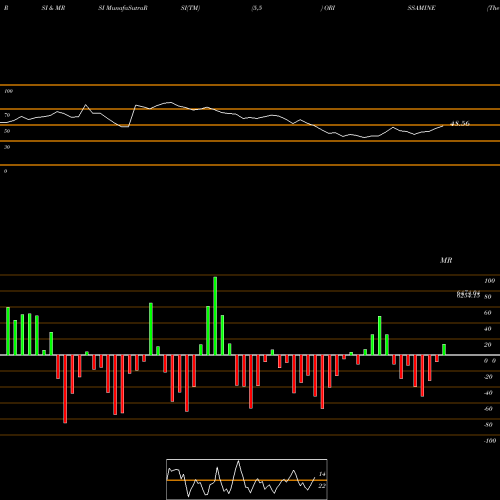
Task: Click the 80 label on MR axis
Action: tap(487, 297)
